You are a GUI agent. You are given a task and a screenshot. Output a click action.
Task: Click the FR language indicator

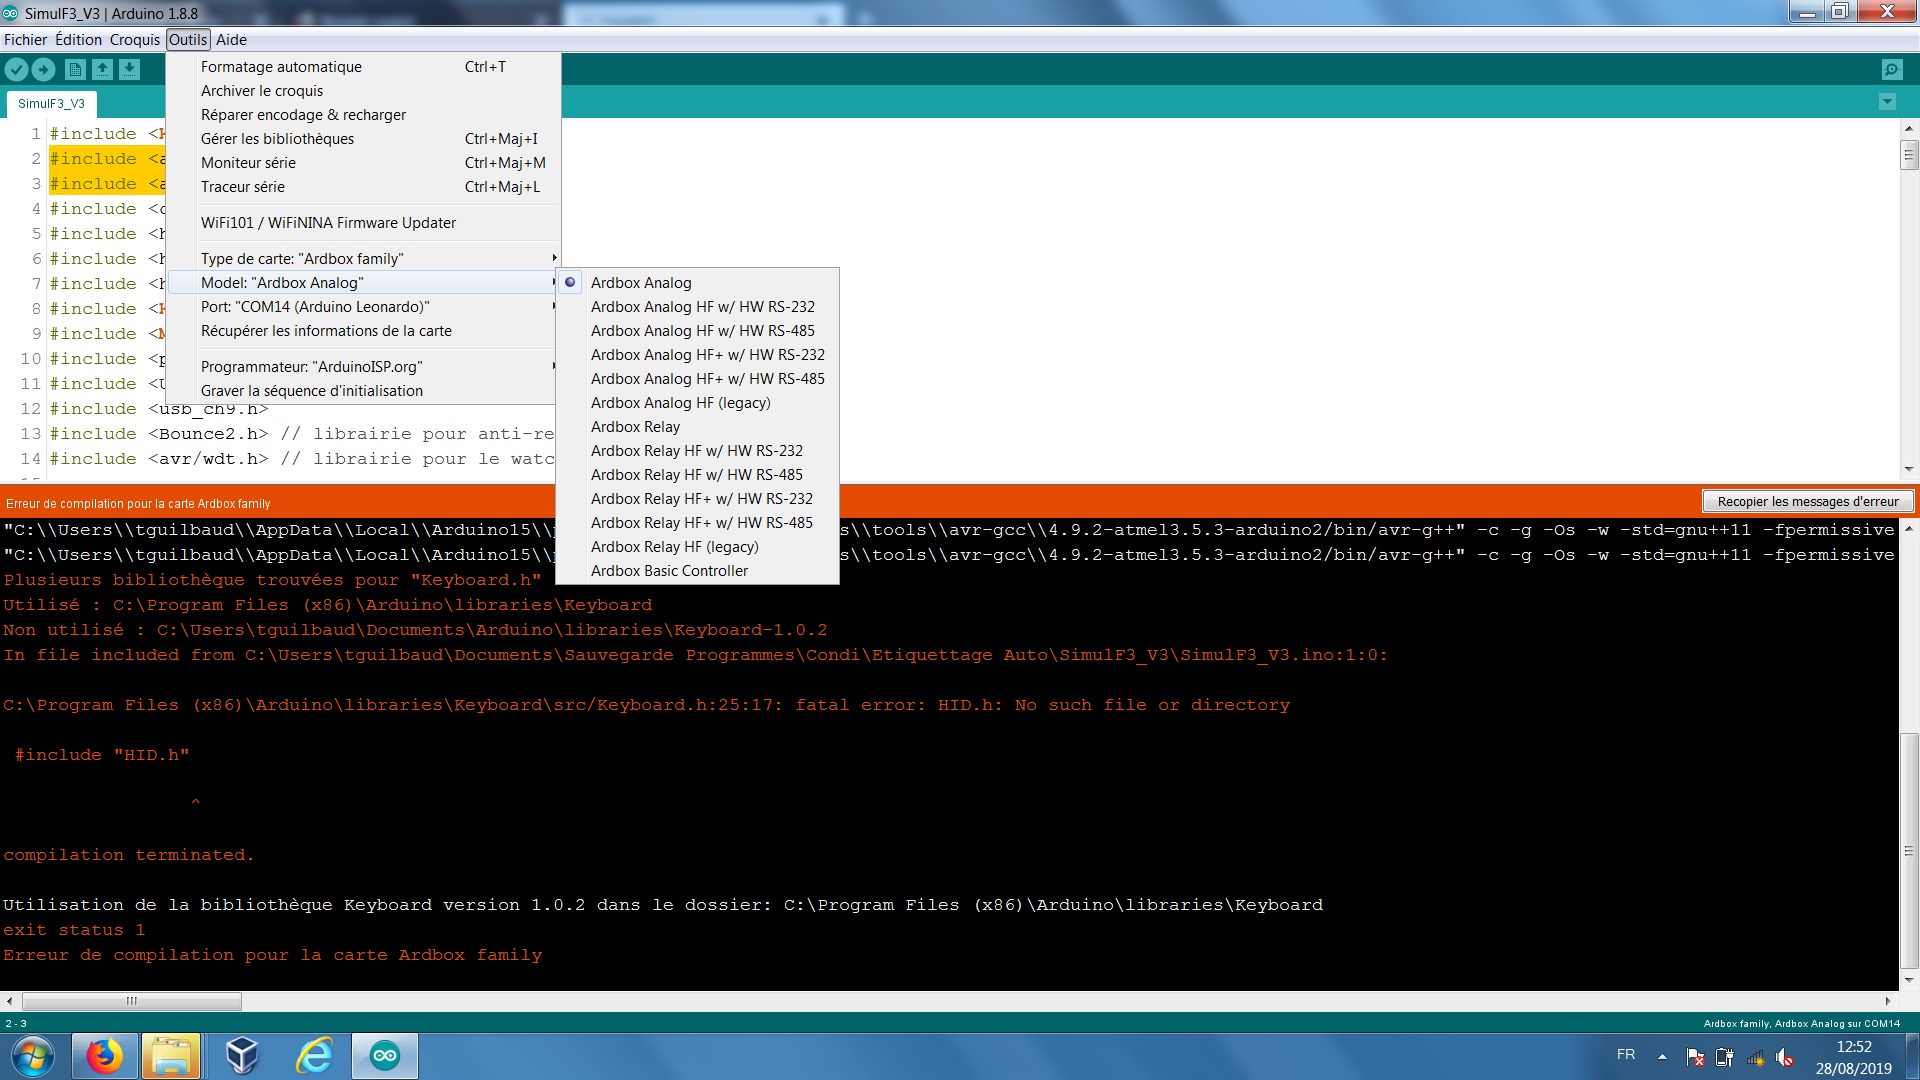[x=1625, y=1054]
